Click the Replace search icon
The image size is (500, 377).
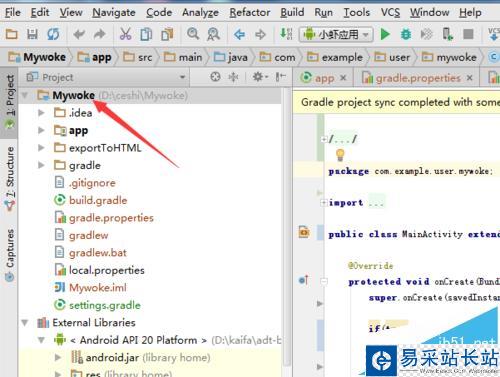[x=213, y=34]
